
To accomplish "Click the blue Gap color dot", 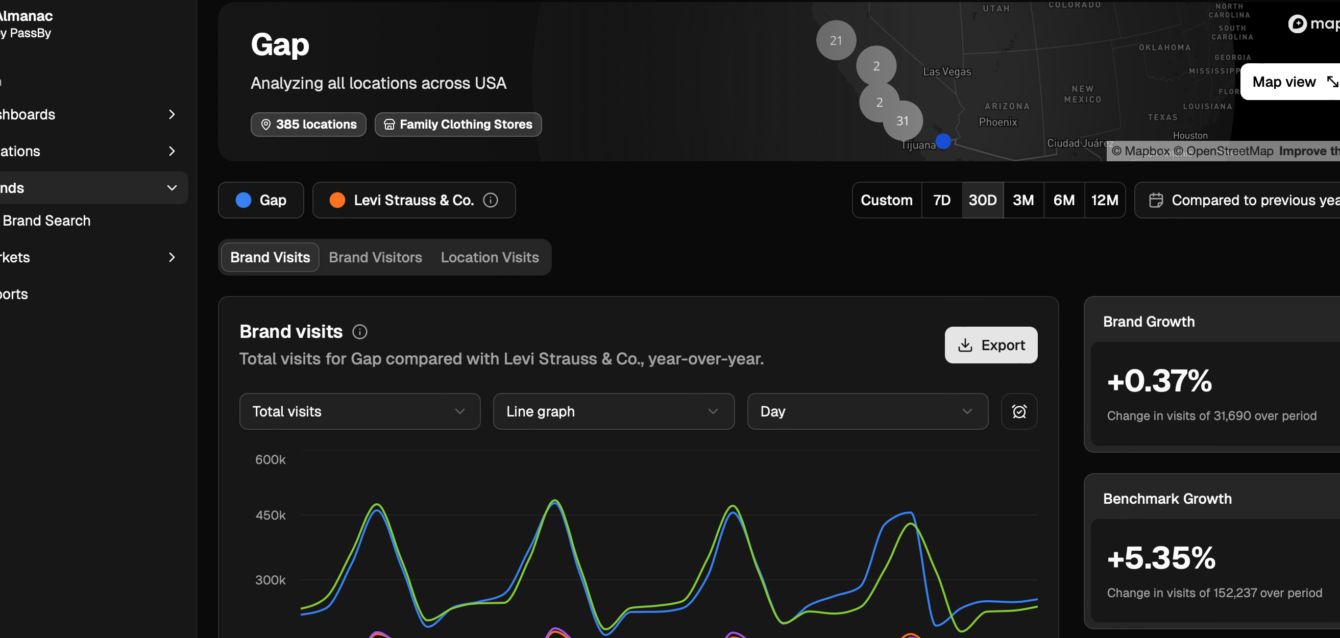I will [x=243, y=200].
